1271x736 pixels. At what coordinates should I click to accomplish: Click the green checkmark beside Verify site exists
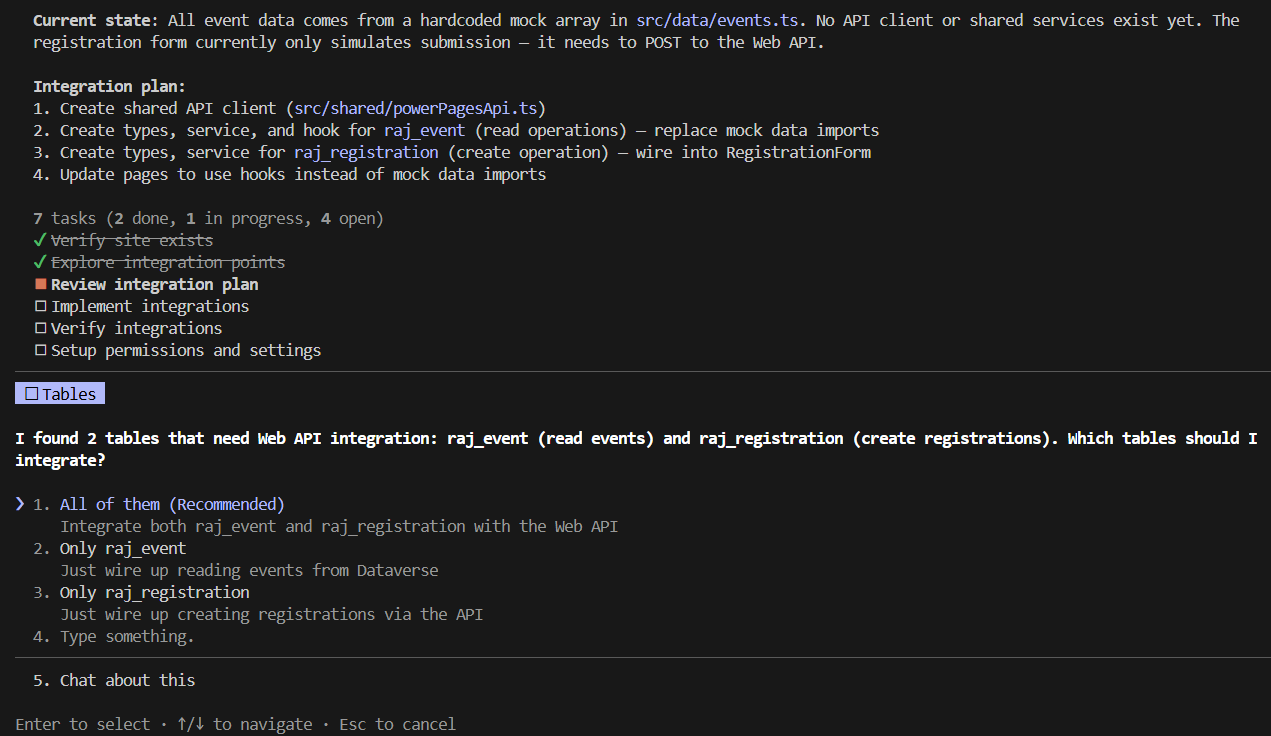pyautogui.click(x=40, y=240)
